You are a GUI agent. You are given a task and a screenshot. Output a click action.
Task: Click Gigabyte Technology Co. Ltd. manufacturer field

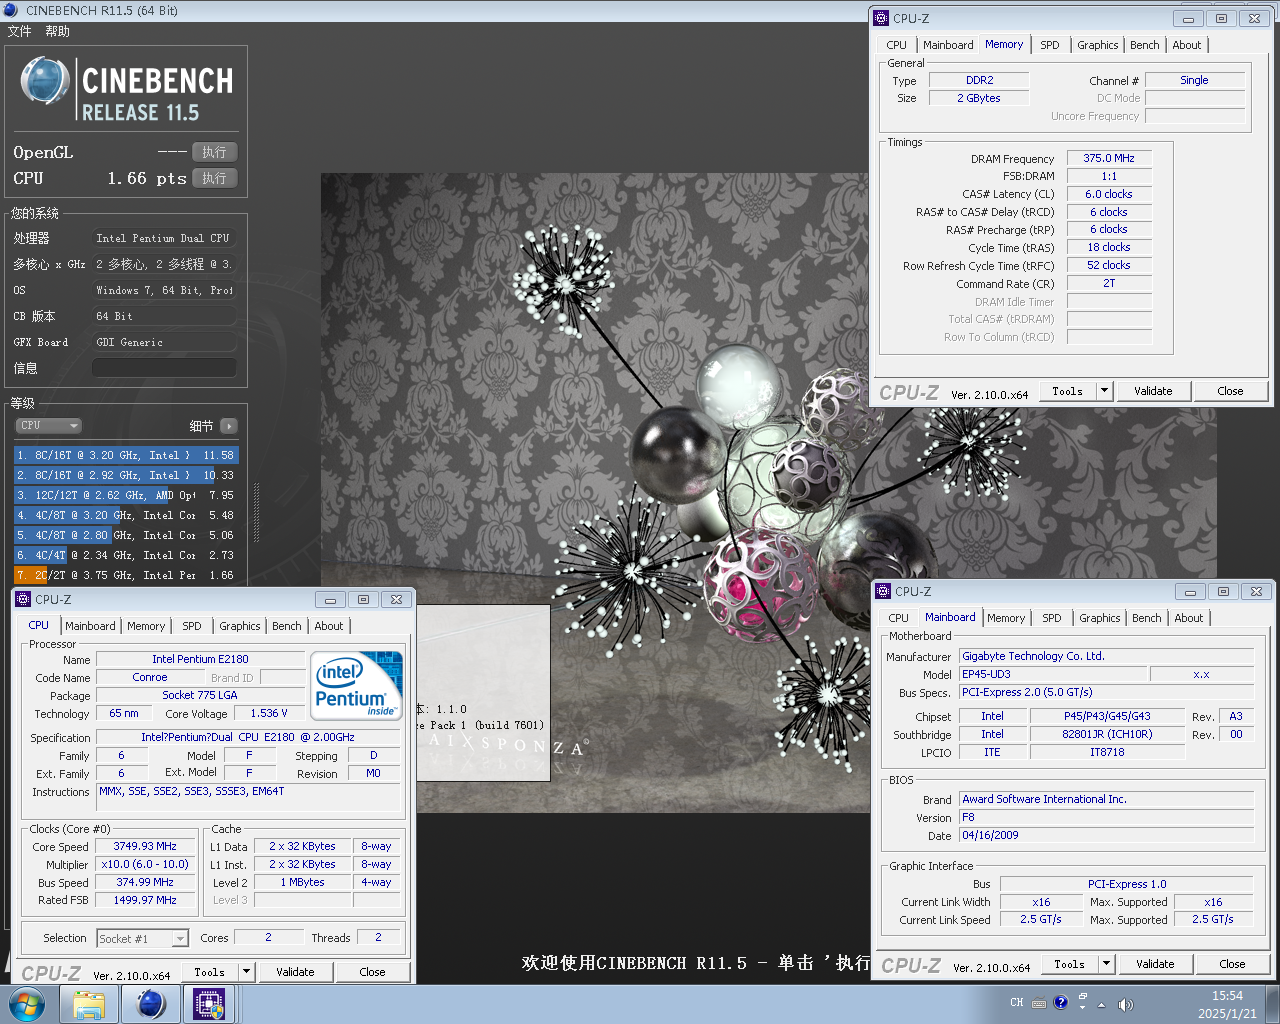1106,656
